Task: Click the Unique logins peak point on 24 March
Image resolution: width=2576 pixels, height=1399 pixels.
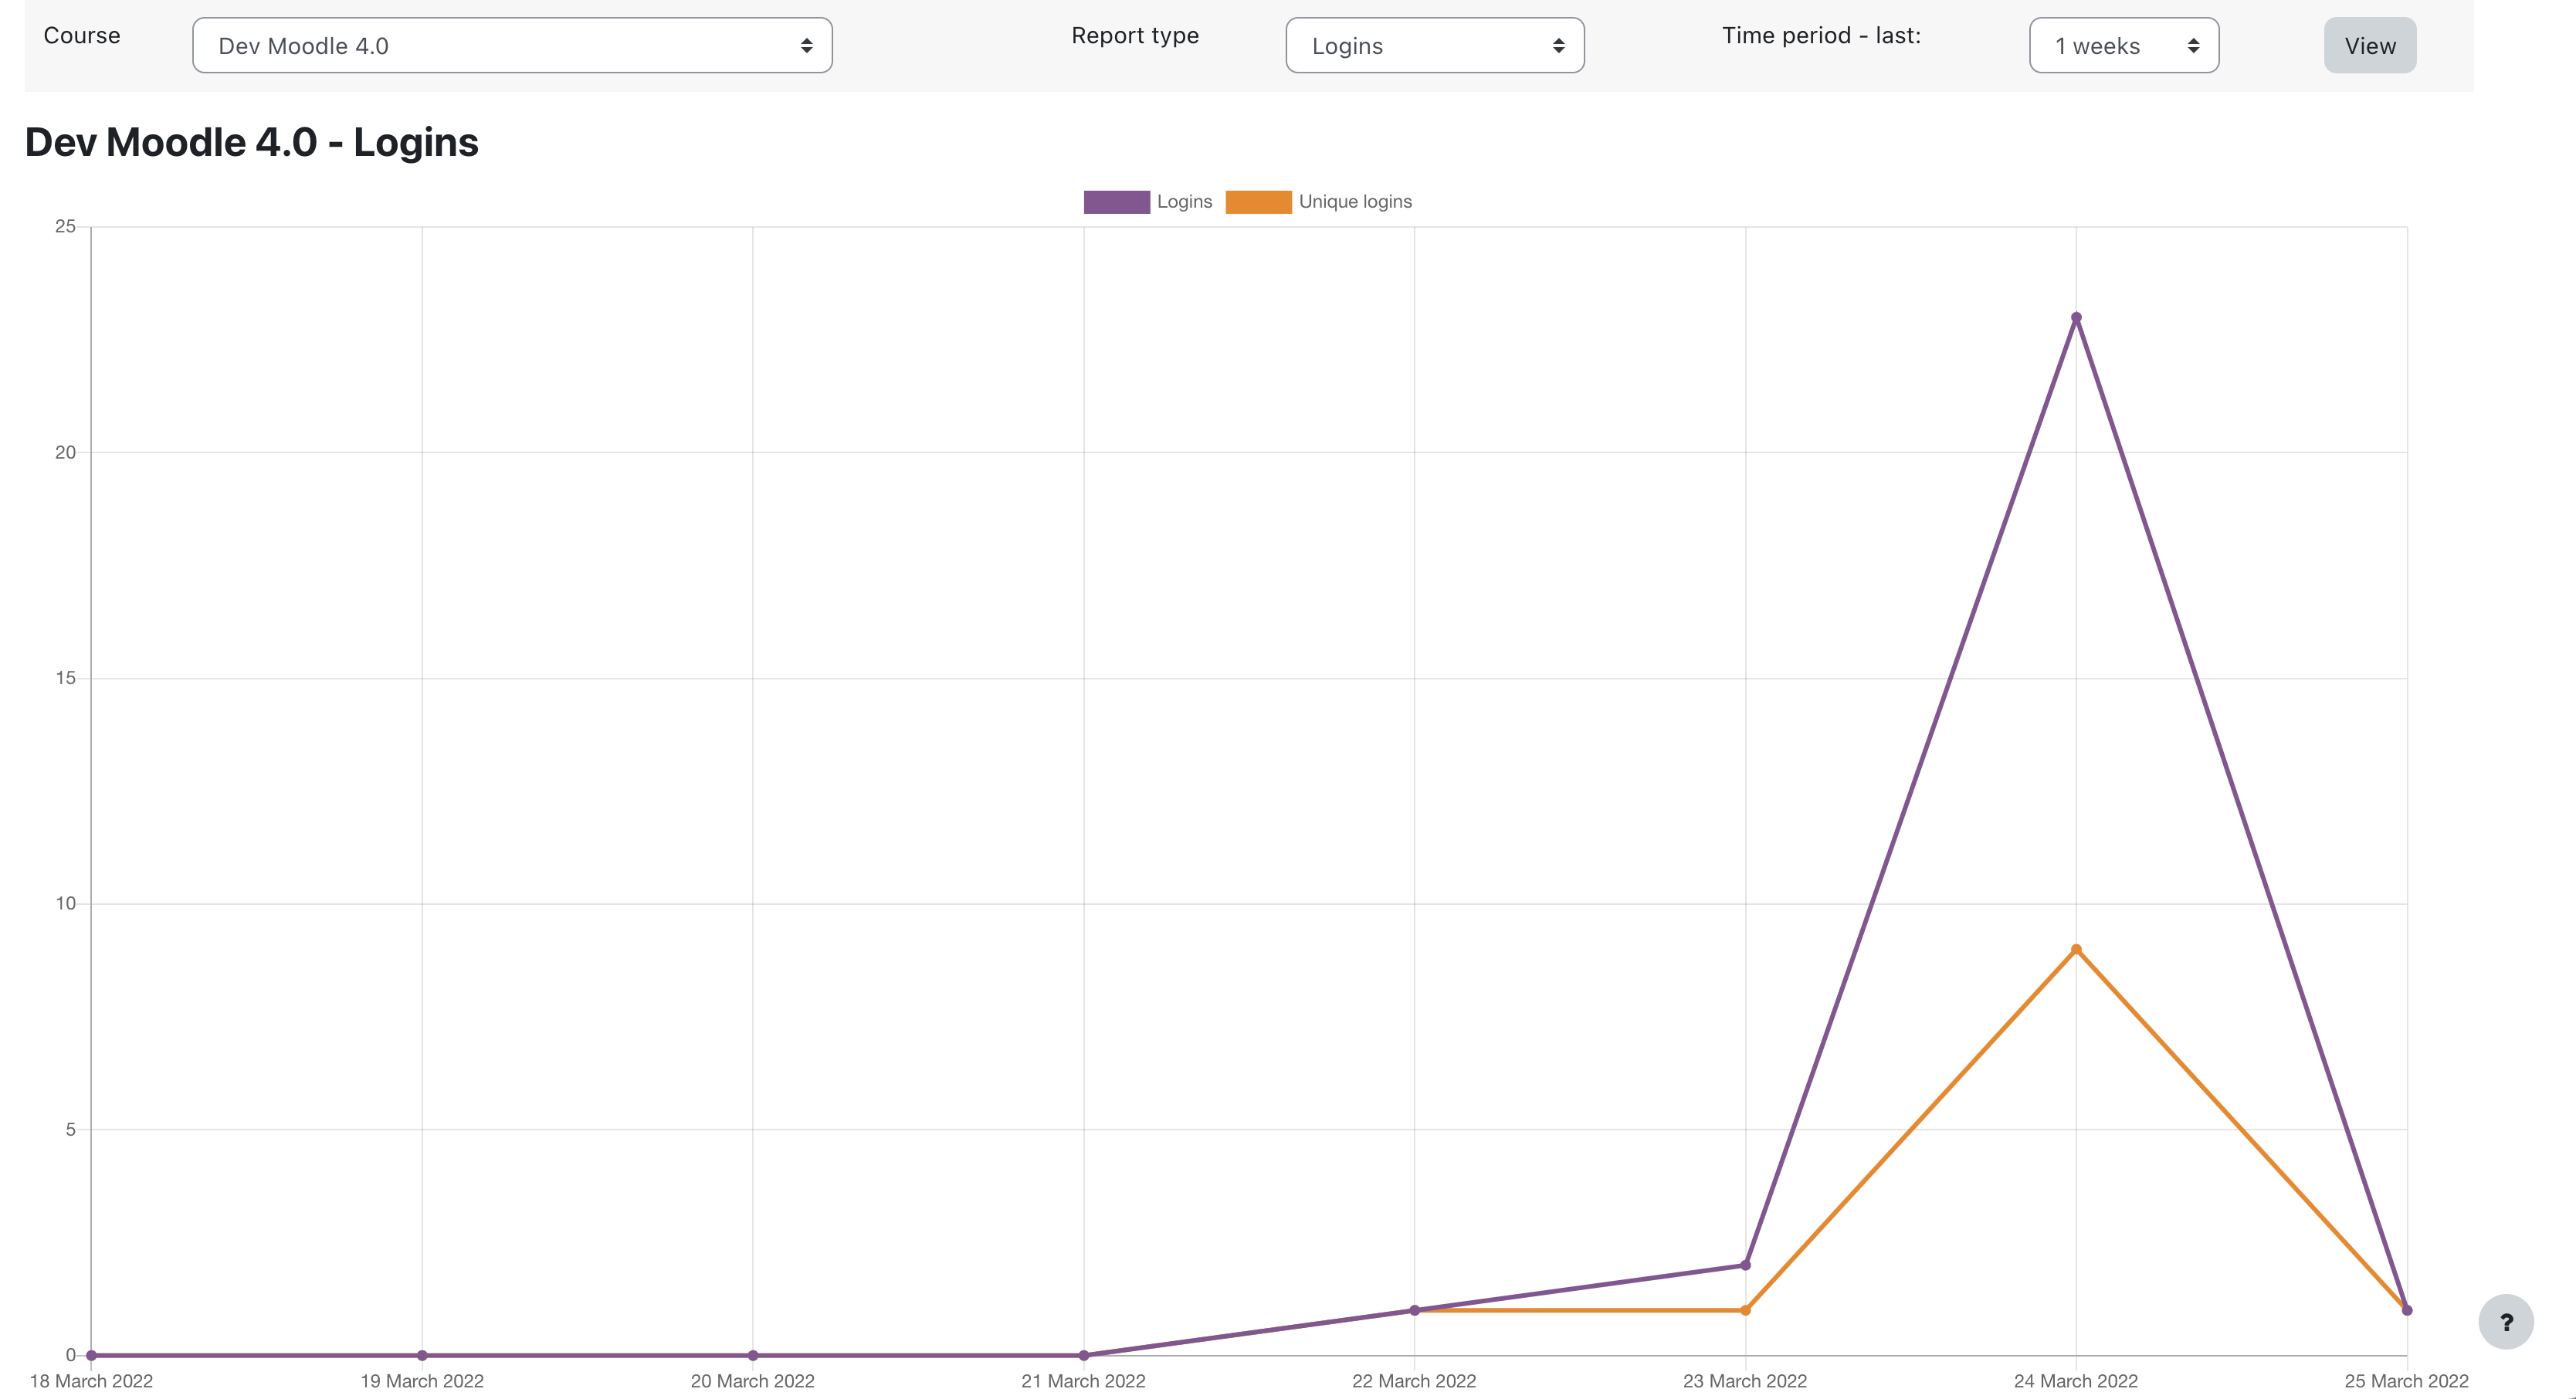Action: point(2076,950)
